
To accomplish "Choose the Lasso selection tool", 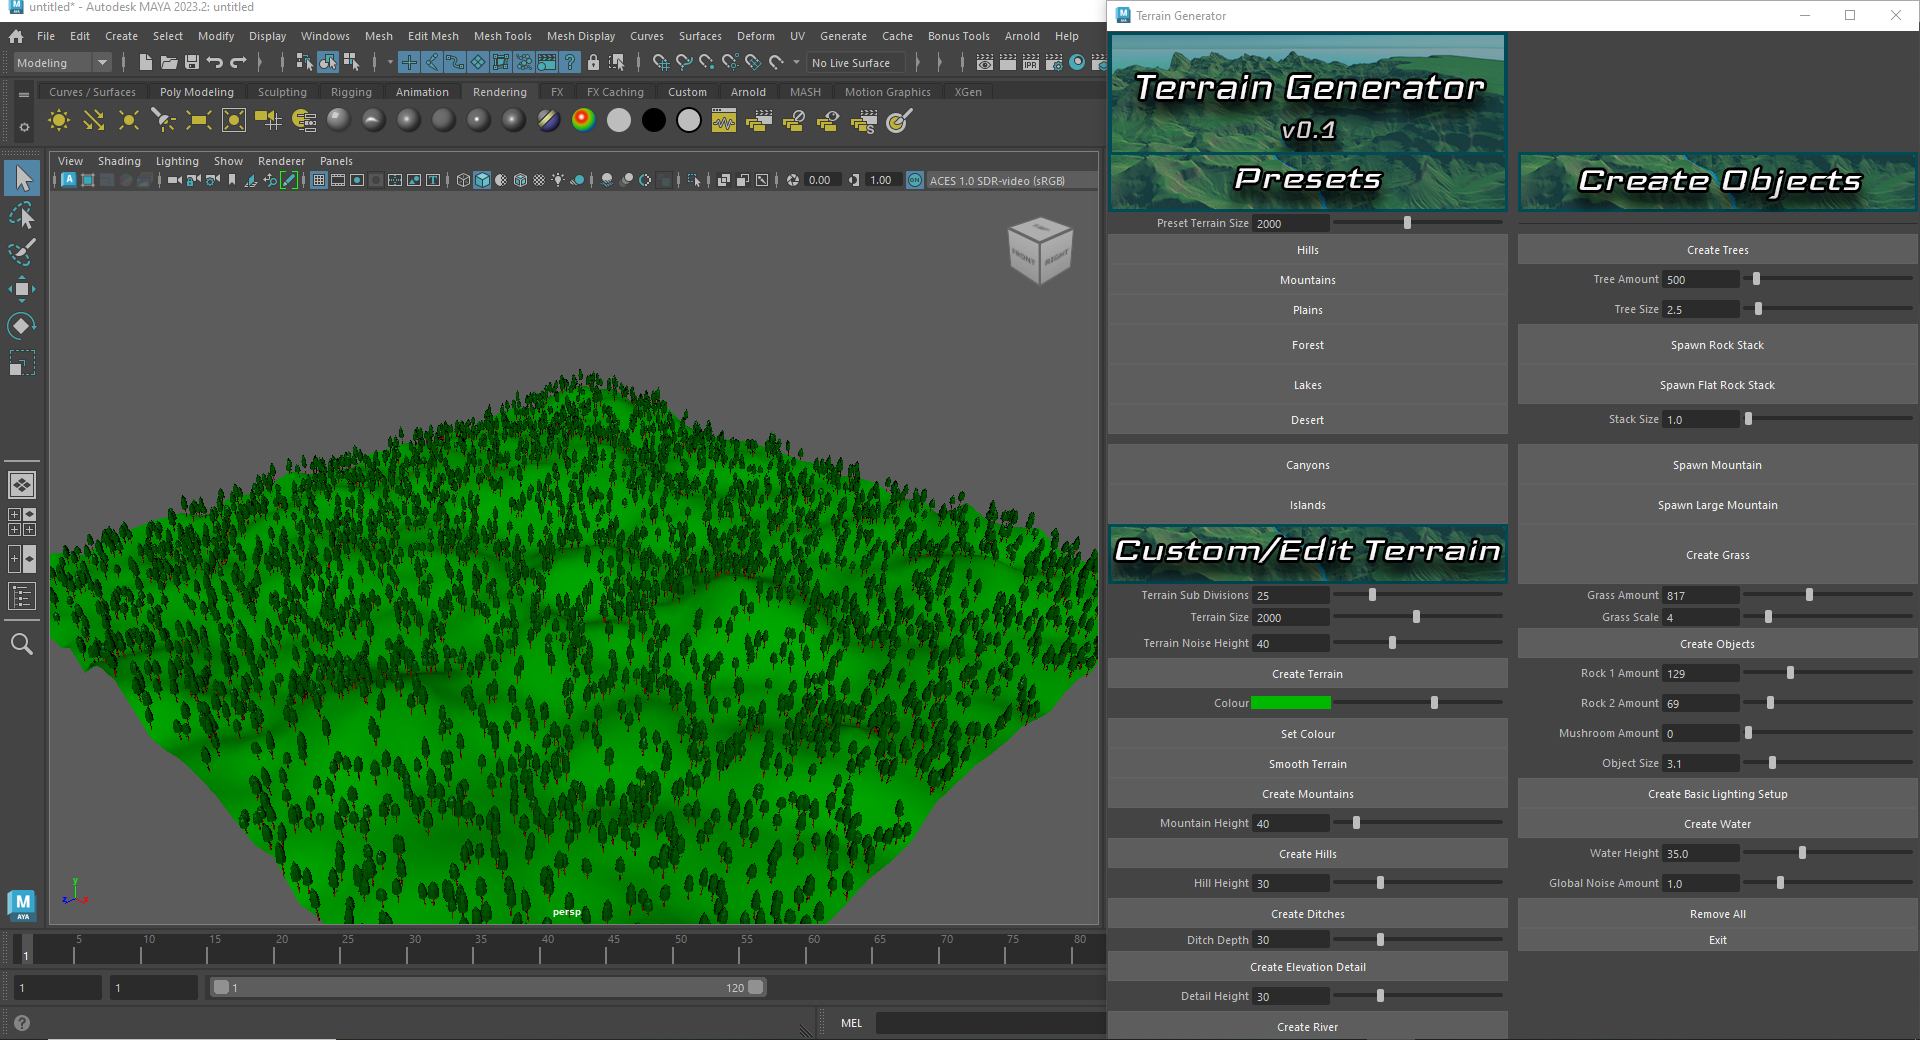I will 22,216.
